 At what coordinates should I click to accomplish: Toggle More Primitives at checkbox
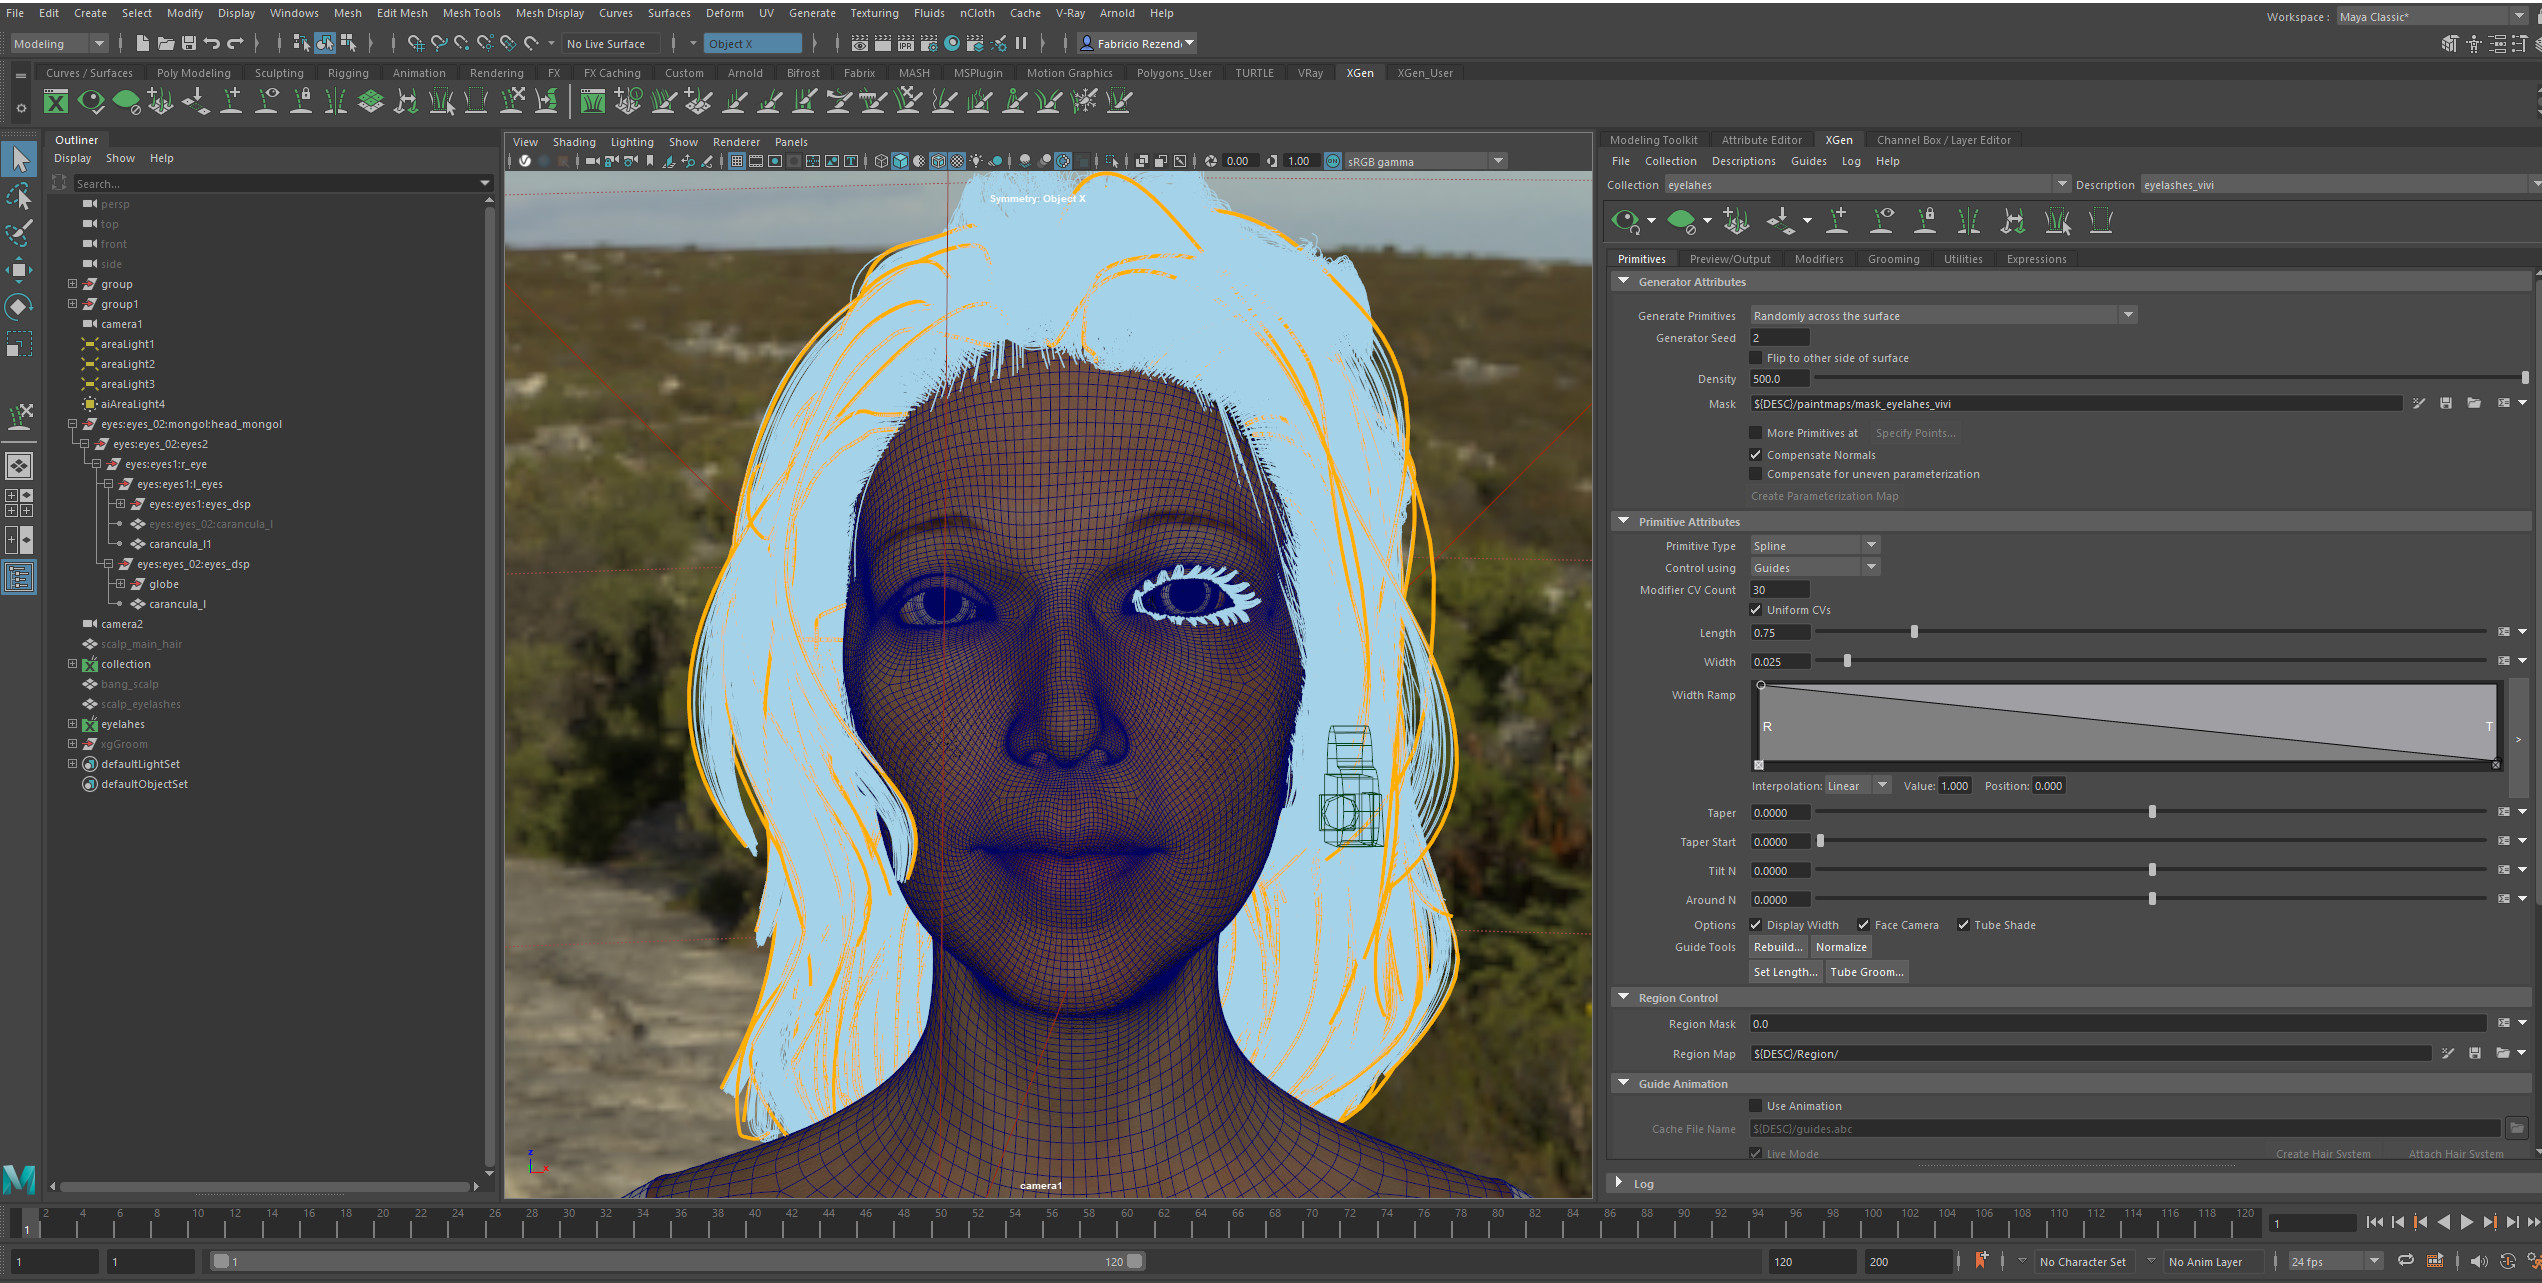[1755, 433]
